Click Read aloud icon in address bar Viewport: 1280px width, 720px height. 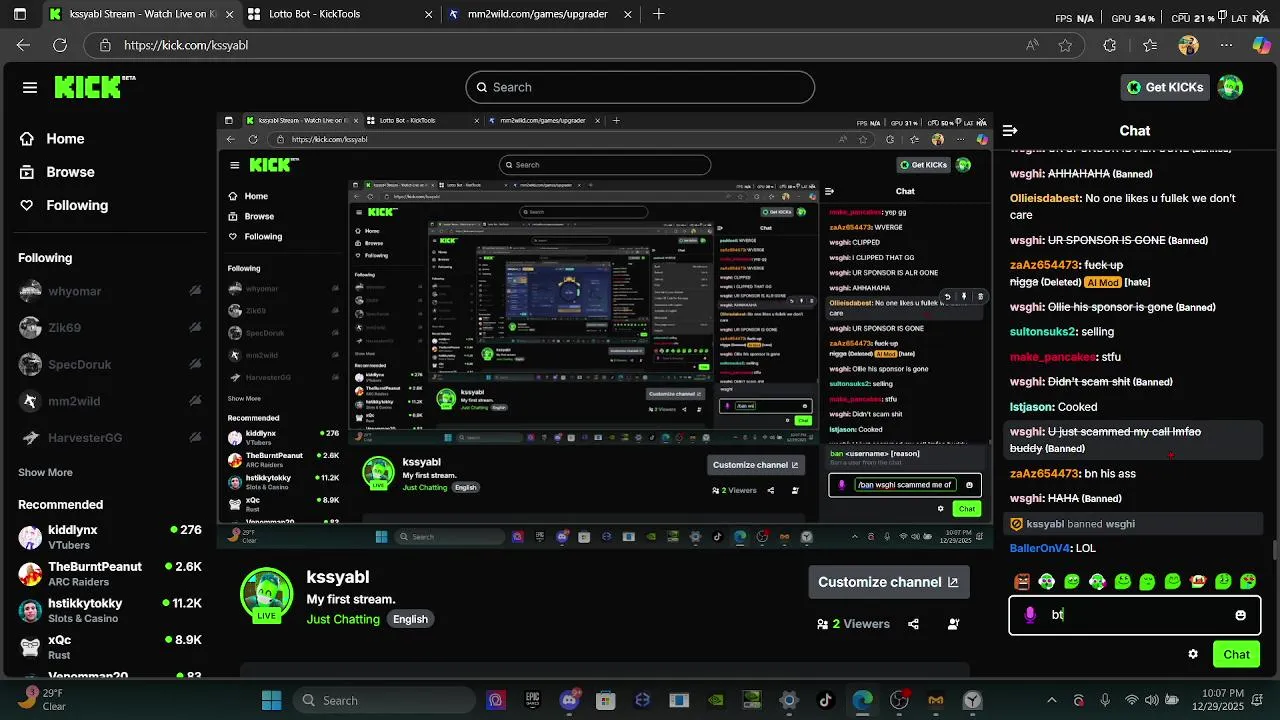(1032, 45)
